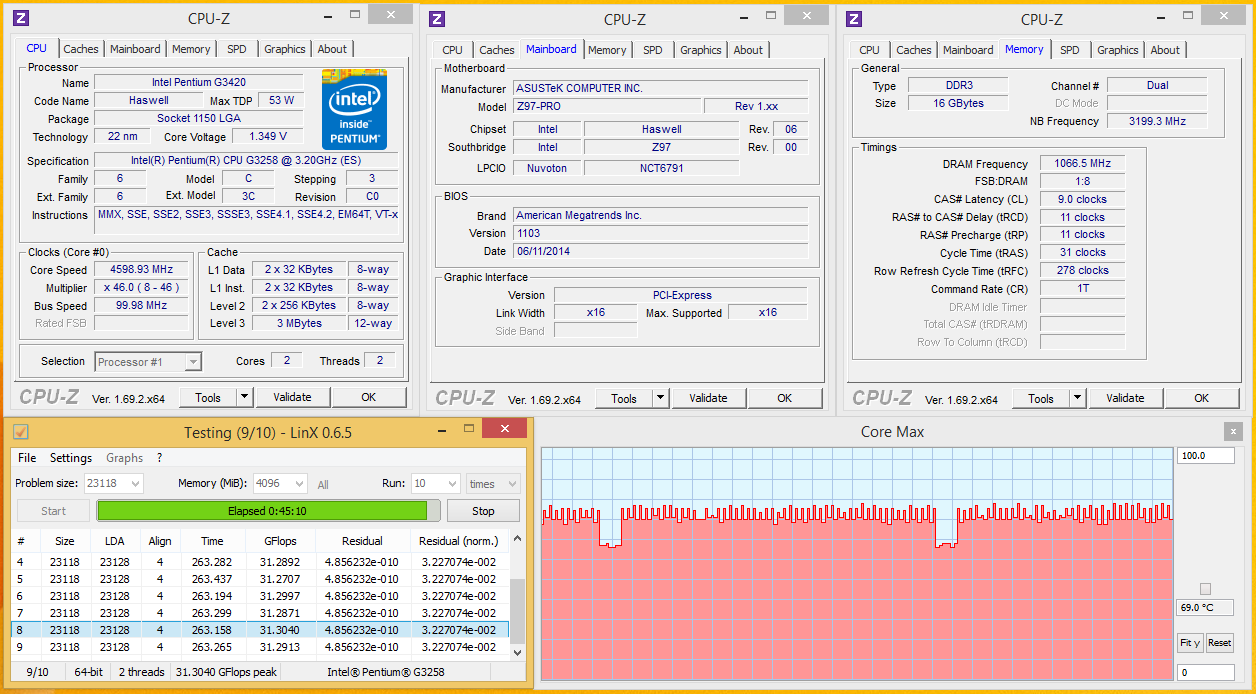Click the green Elapsed 0:45:10 progress bar
The image size is (1256, 694).
point(268,511)
